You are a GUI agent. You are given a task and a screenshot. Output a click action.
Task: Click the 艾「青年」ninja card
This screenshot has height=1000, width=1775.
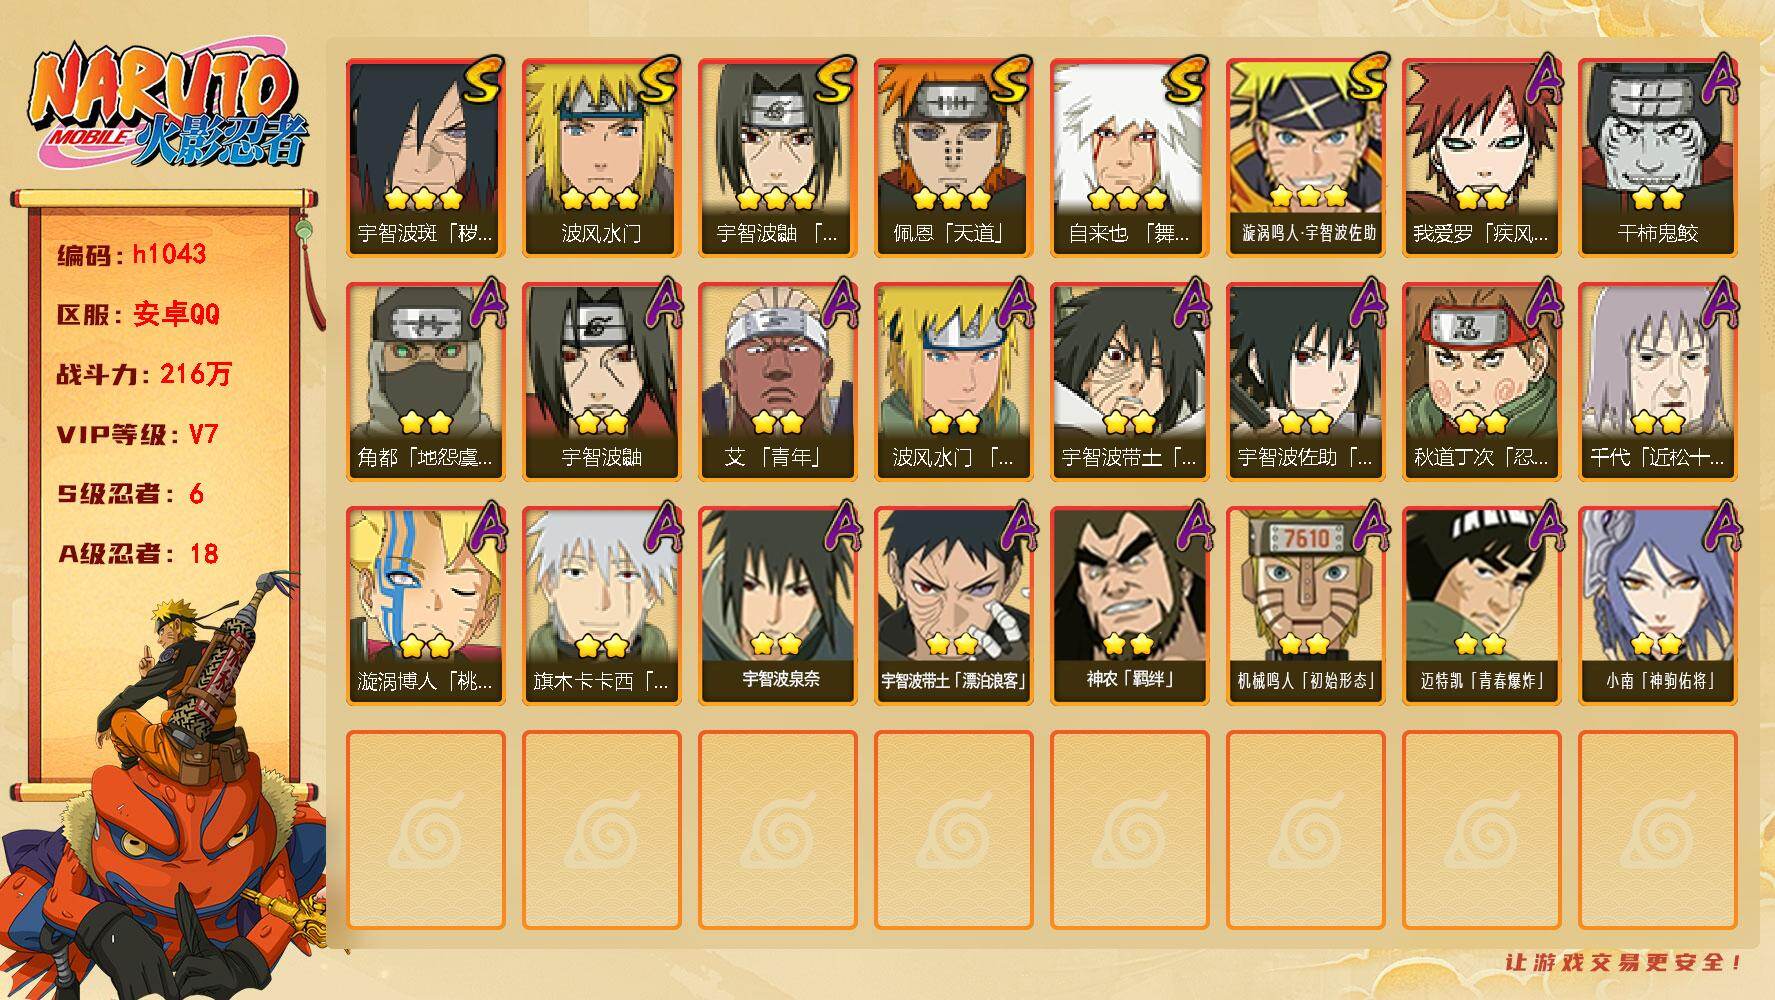(x=777, y=381)
